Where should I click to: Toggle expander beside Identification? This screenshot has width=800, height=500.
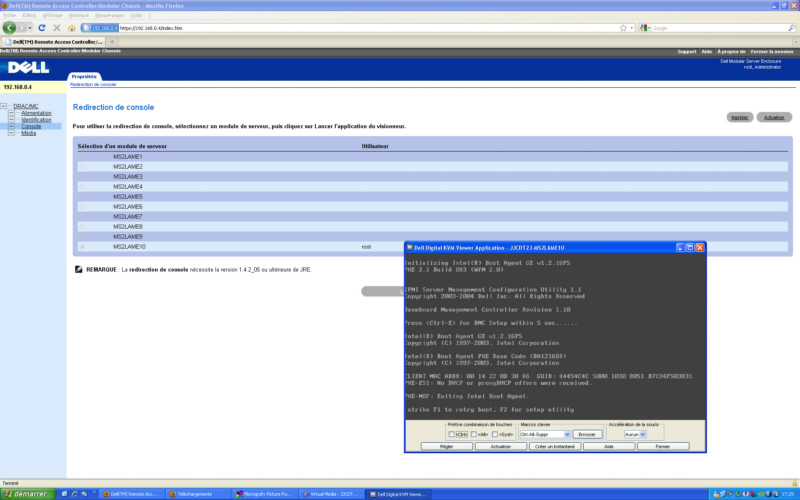pos(11,119)
